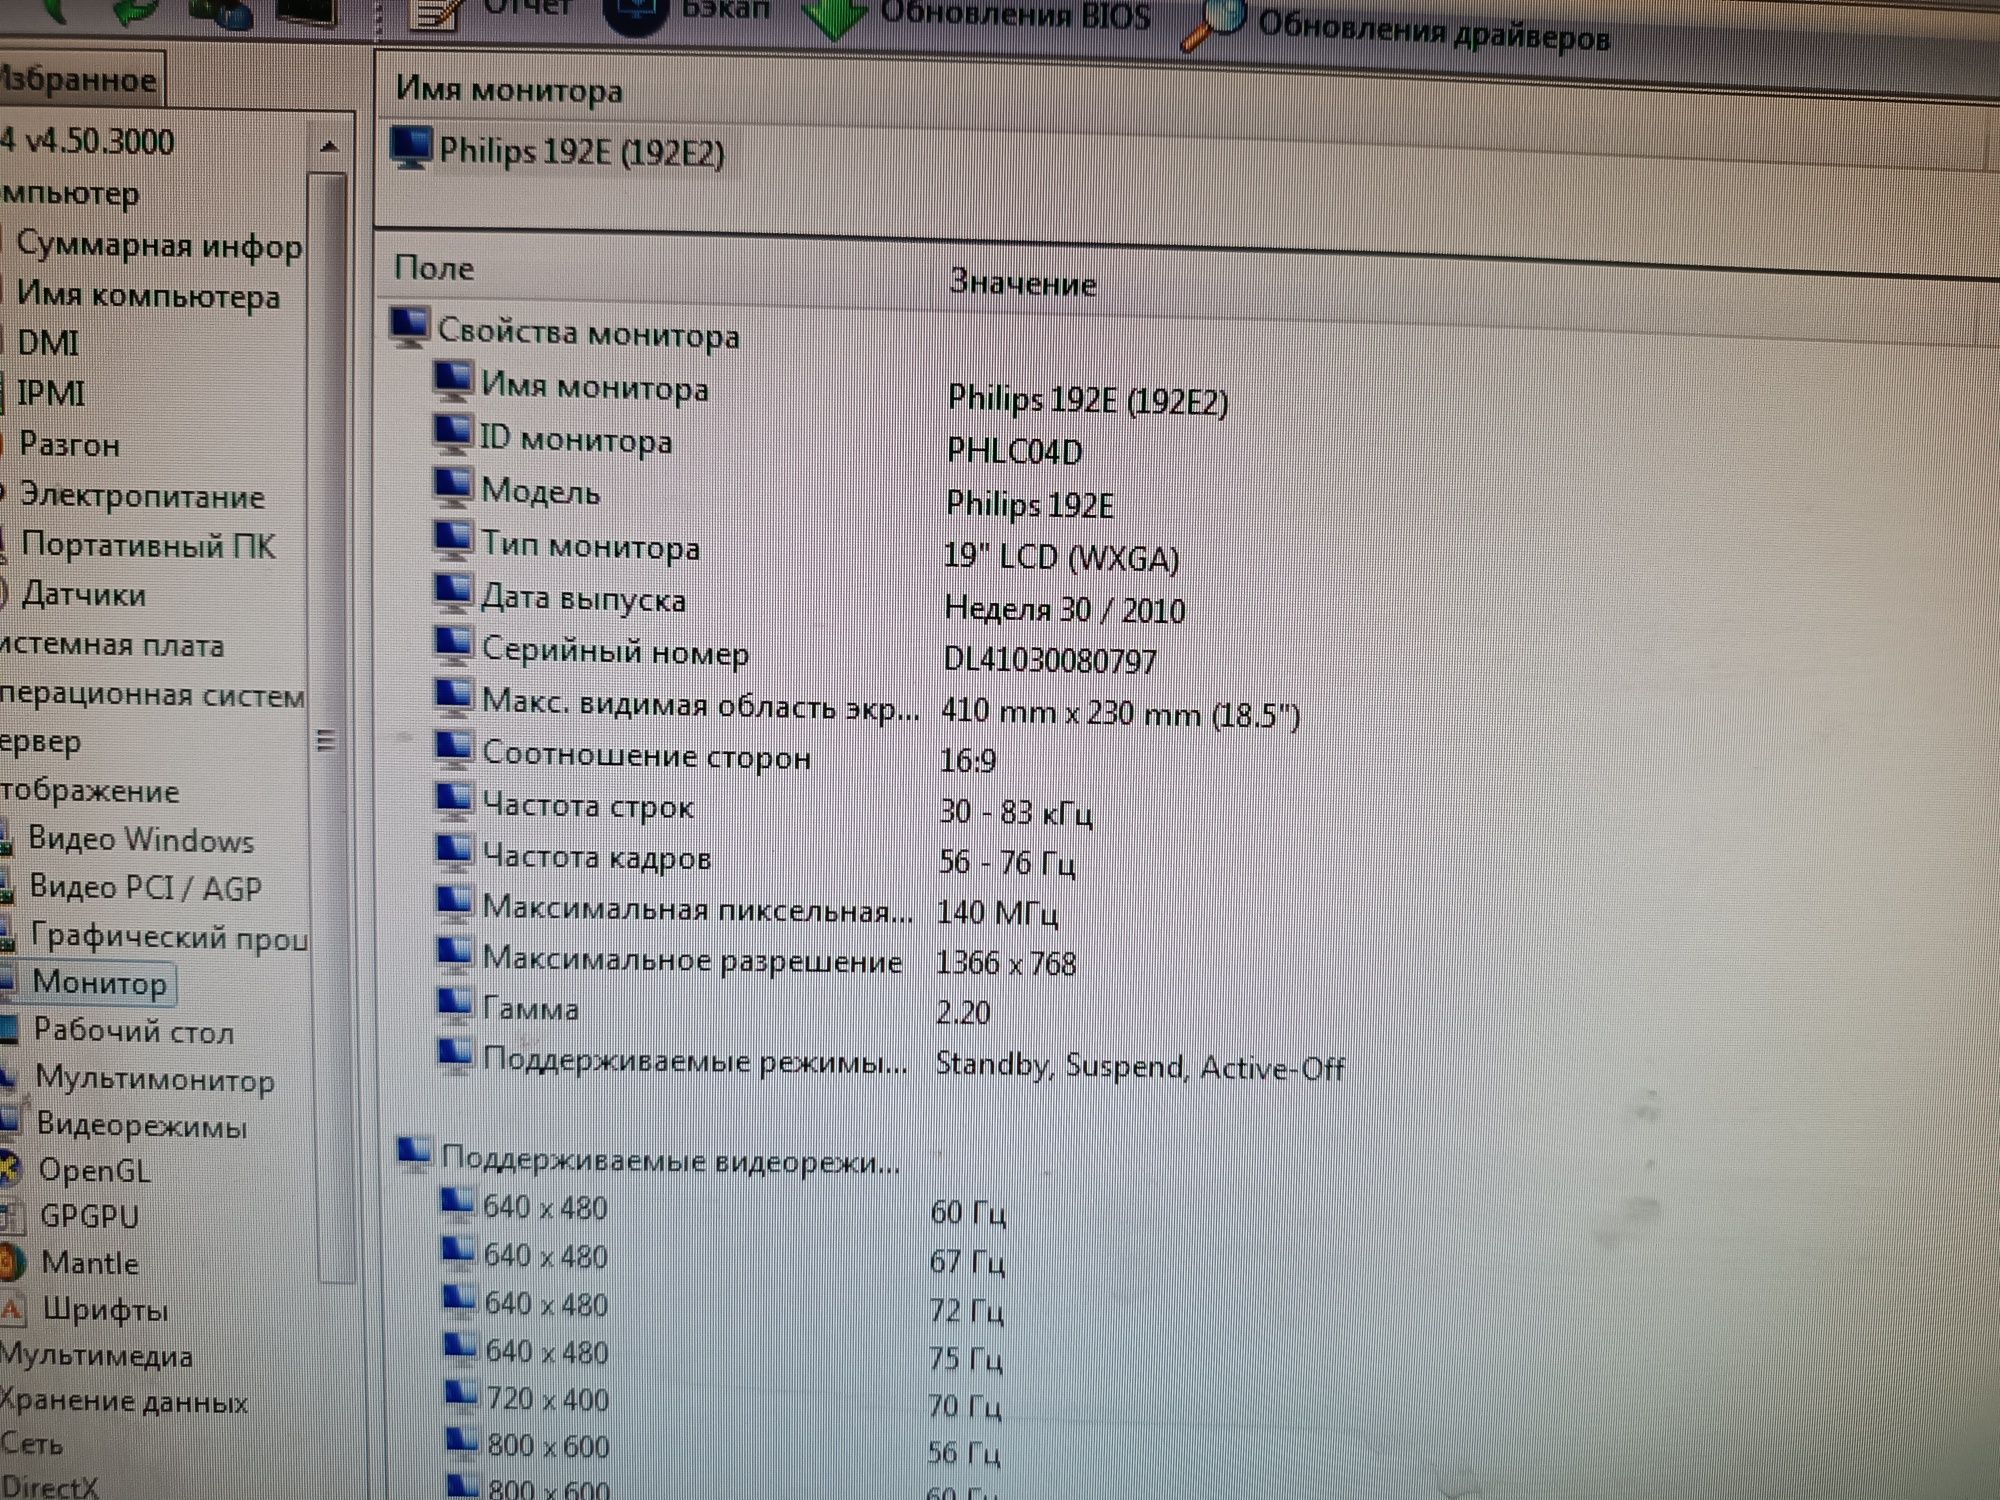Select Частота кадров value 56 - 76 Гц
The height and width of the screenshot is (1500, 2000).
coord(1006,862)
